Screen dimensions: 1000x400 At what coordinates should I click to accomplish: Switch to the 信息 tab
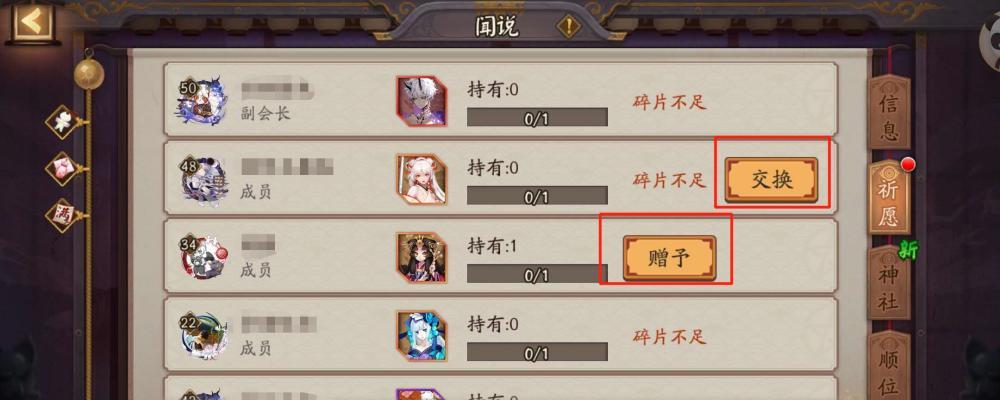click(889, 112)
